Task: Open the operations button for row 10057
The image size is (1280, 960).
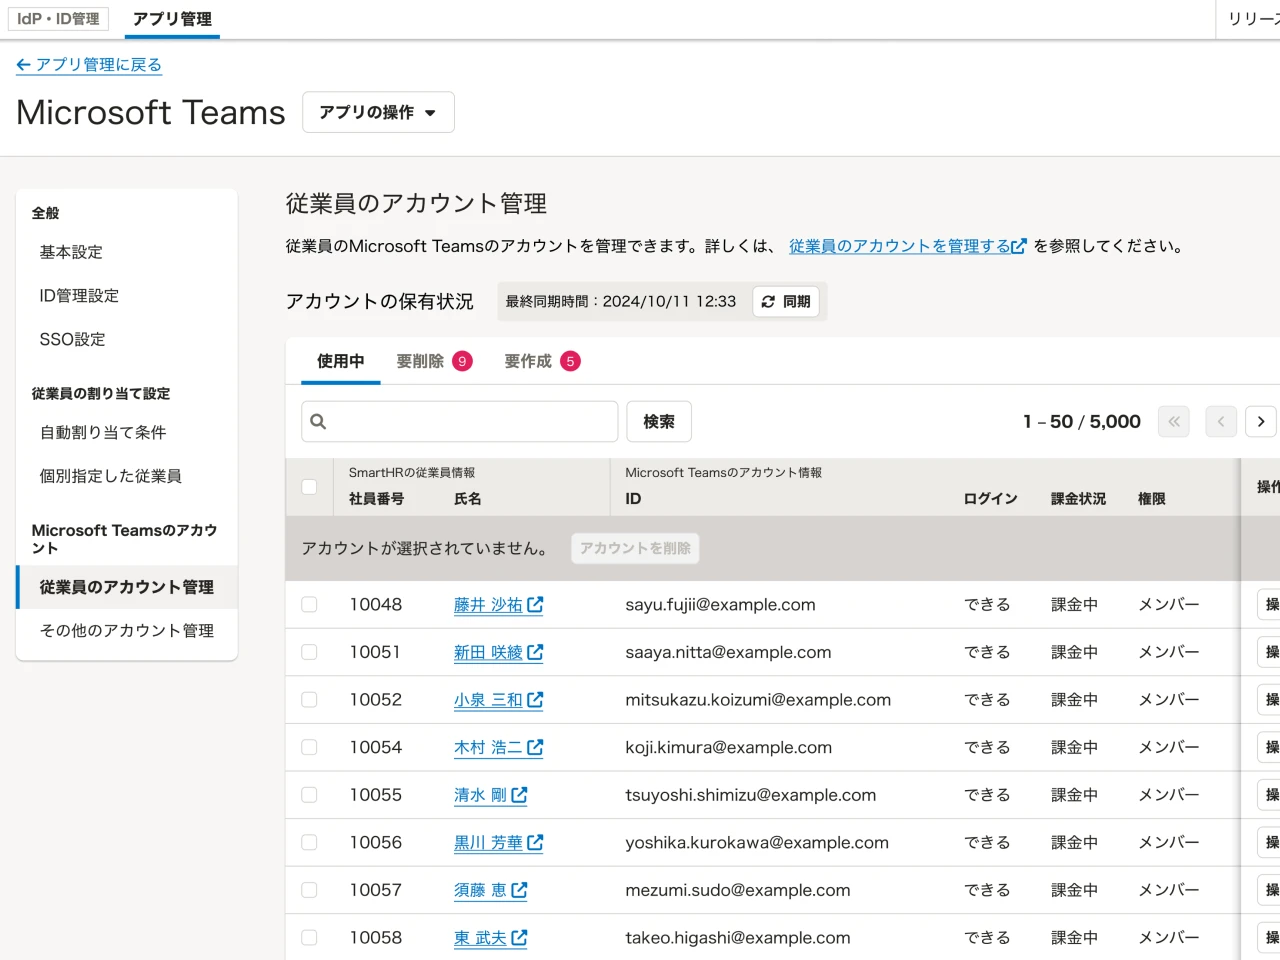Action: [x=1269, y=890]
